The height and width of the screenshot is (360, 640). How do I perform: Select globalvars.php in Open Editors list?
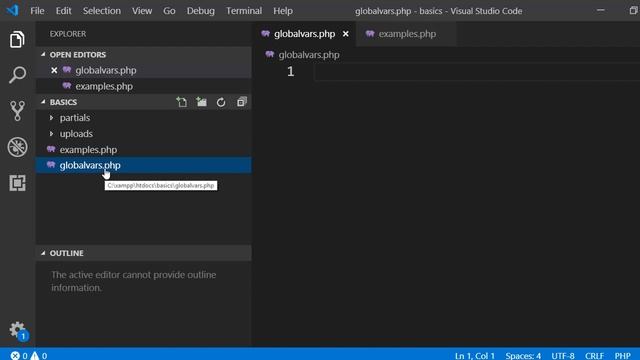coord(144,70)
